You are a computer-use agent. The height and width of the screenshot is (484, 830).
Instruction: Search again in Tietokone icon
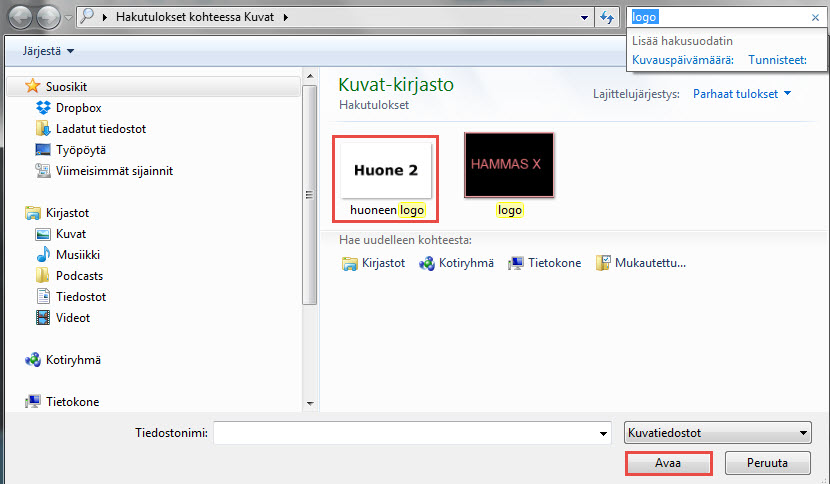click(516, 263)
